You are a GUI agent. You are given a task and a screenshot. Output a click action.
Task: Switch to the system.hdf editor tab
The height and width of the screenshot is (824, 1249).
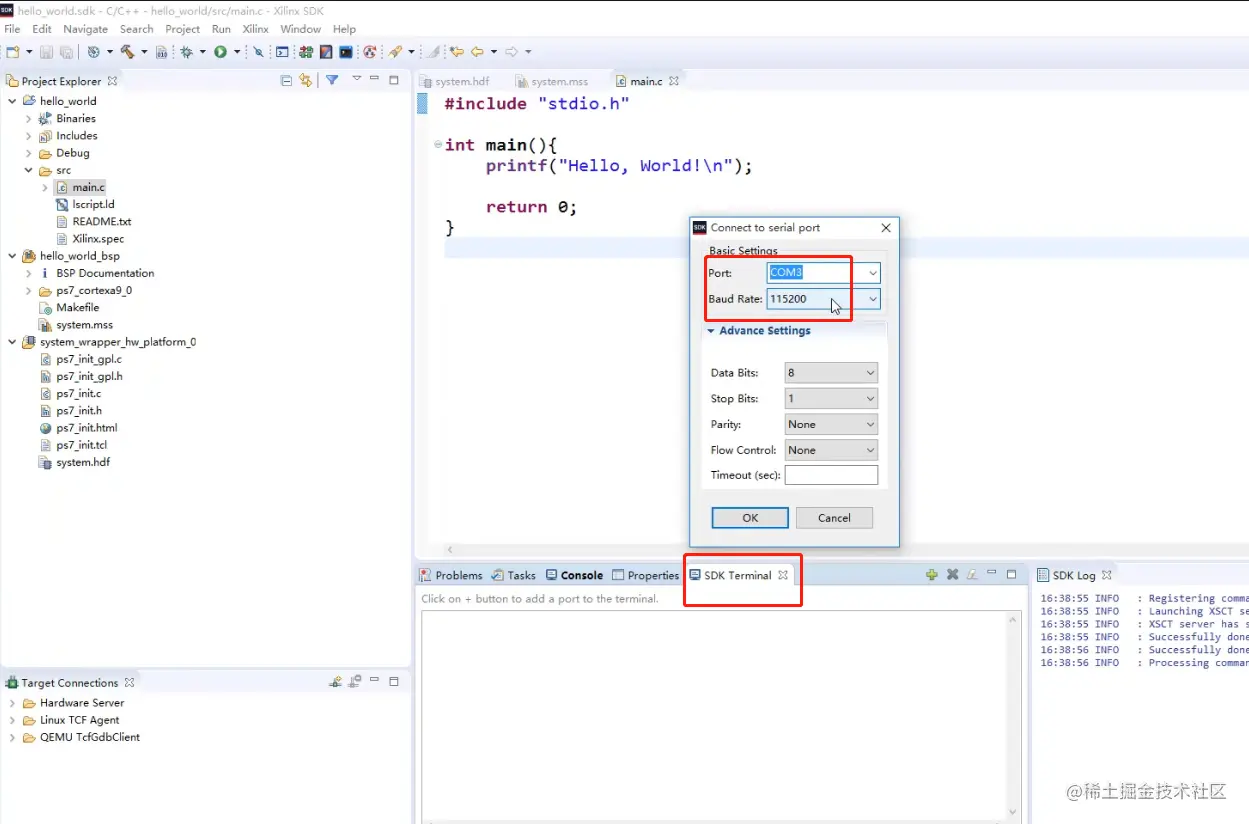coord(455,81)
